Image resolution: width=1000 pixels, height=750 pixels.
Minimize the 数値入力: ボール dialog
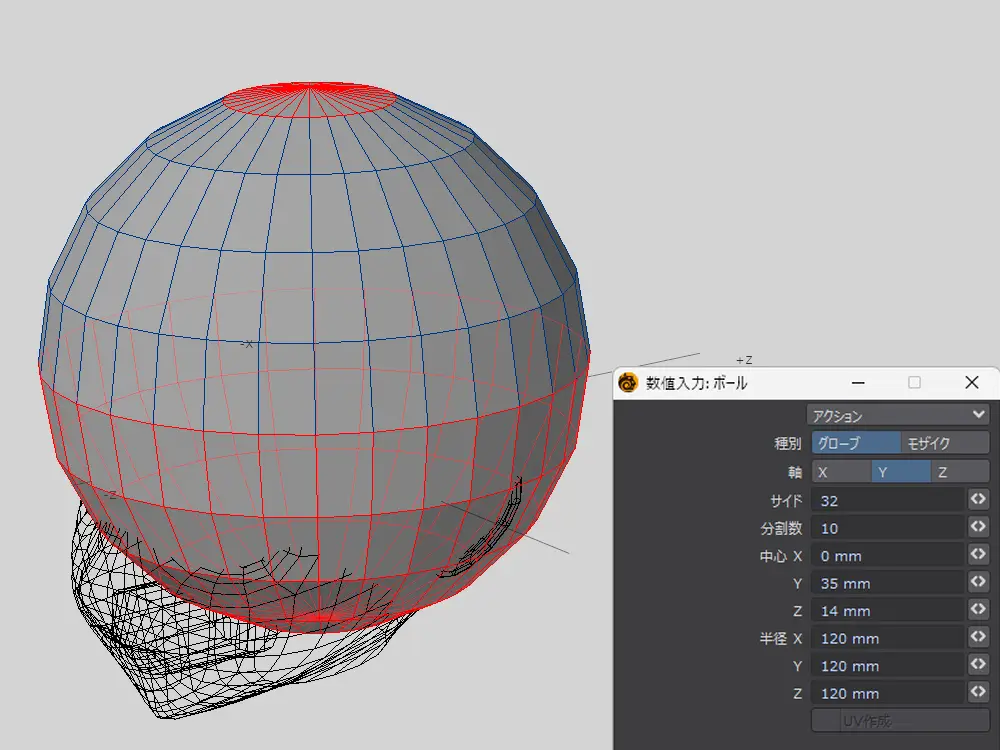[856, 383]
